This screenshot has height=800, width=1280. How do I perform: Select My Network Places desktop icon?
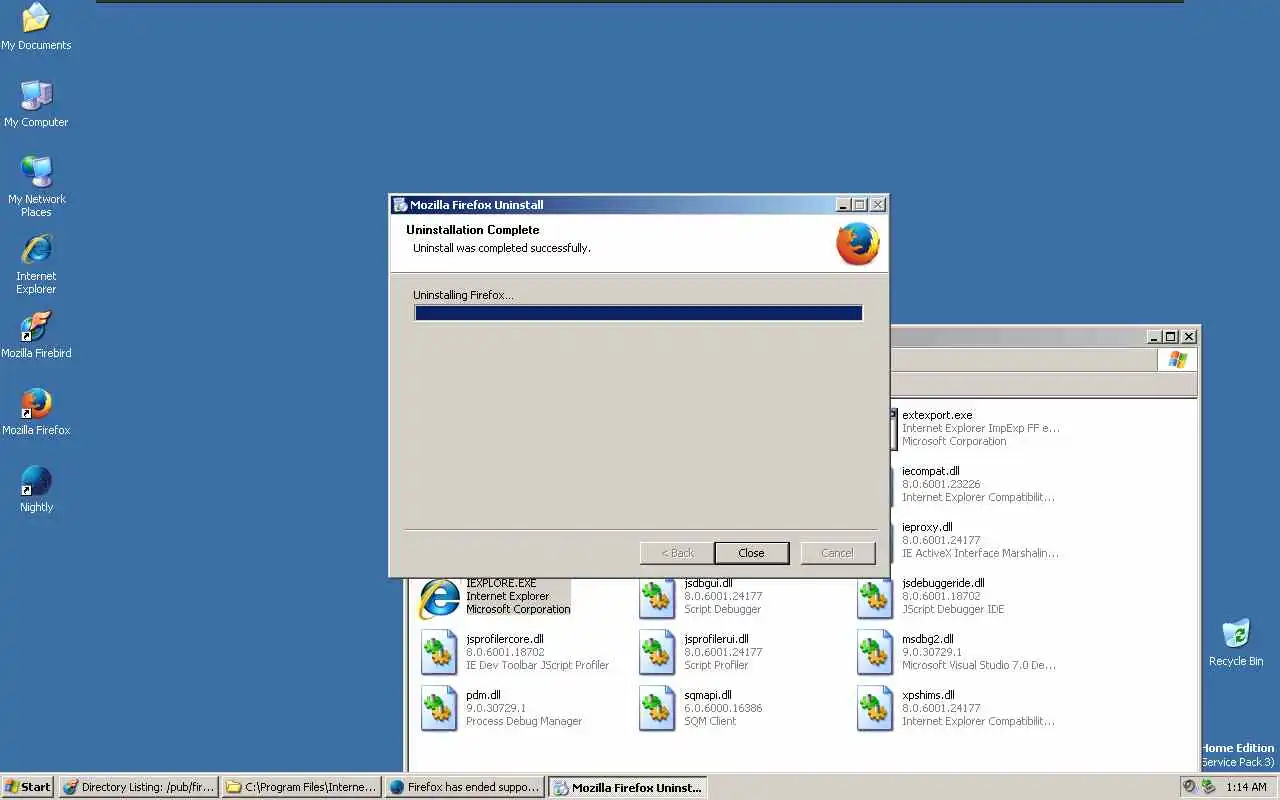(36, 187)
